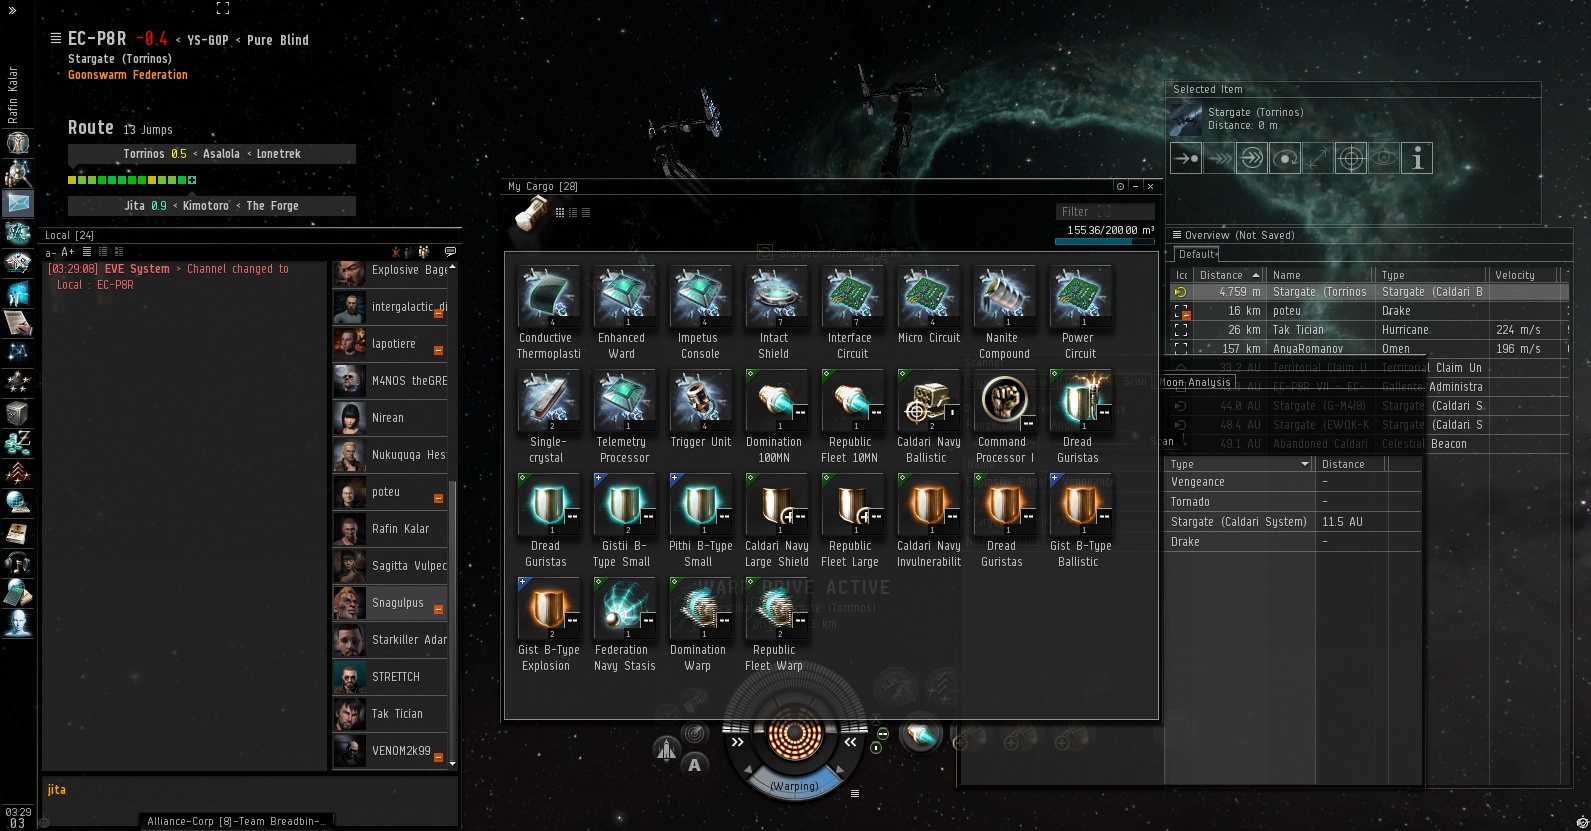
Task: Click Torrinos in the route panel
Action: tap(144, 154)
